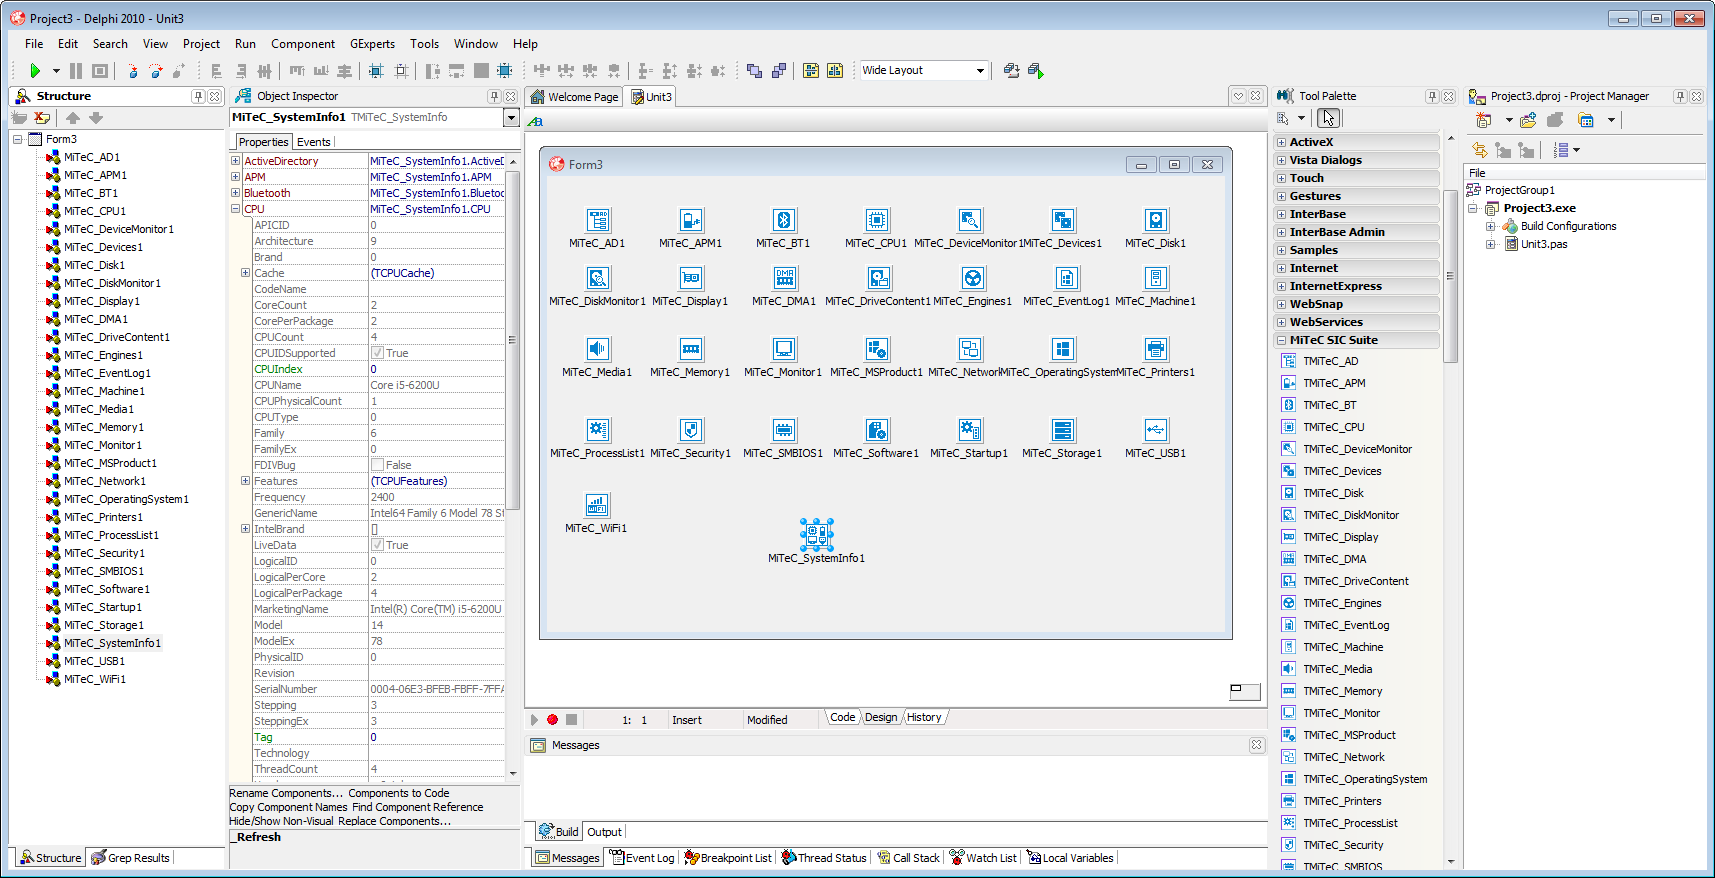Select the MiTeC_Media1 speaker component icon
The width and height of the screenshot is (1715, 878).
pyautogui.click(x=597, y=349)
